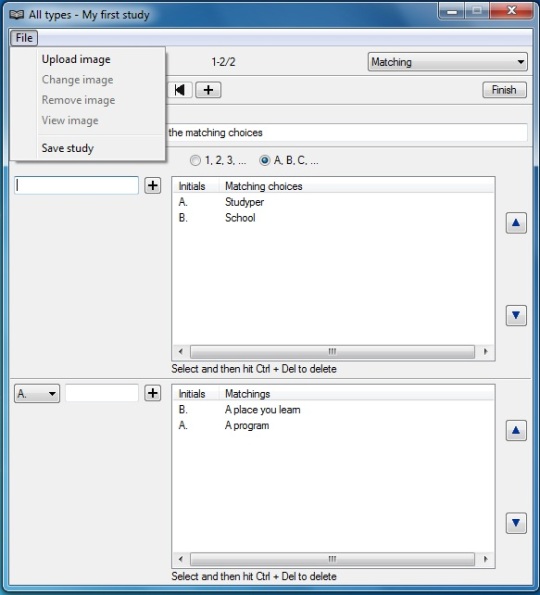Click the Matchings list horizontal scrollbar thumb
This screenshot has width=540, height=595.
[x=332, y=559]
